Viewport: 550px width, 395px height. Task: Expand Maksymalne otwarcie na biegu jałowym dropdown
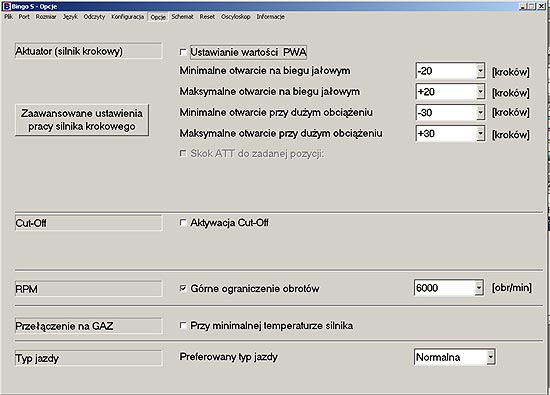[x=480, y=92]
